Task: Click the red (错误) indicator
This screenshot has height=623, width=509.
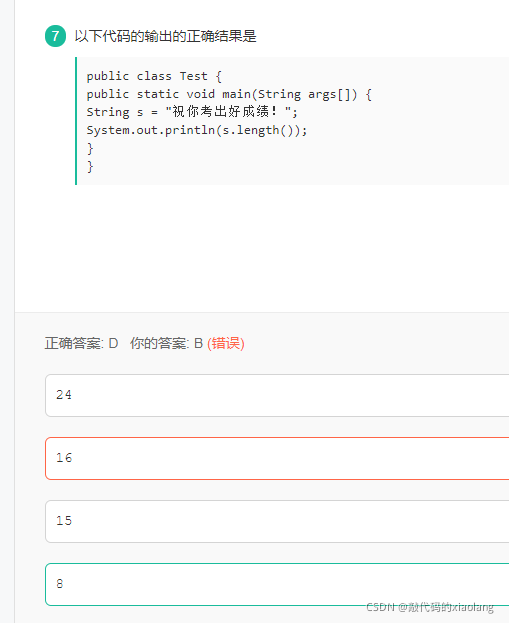Action: pos(226,343)
